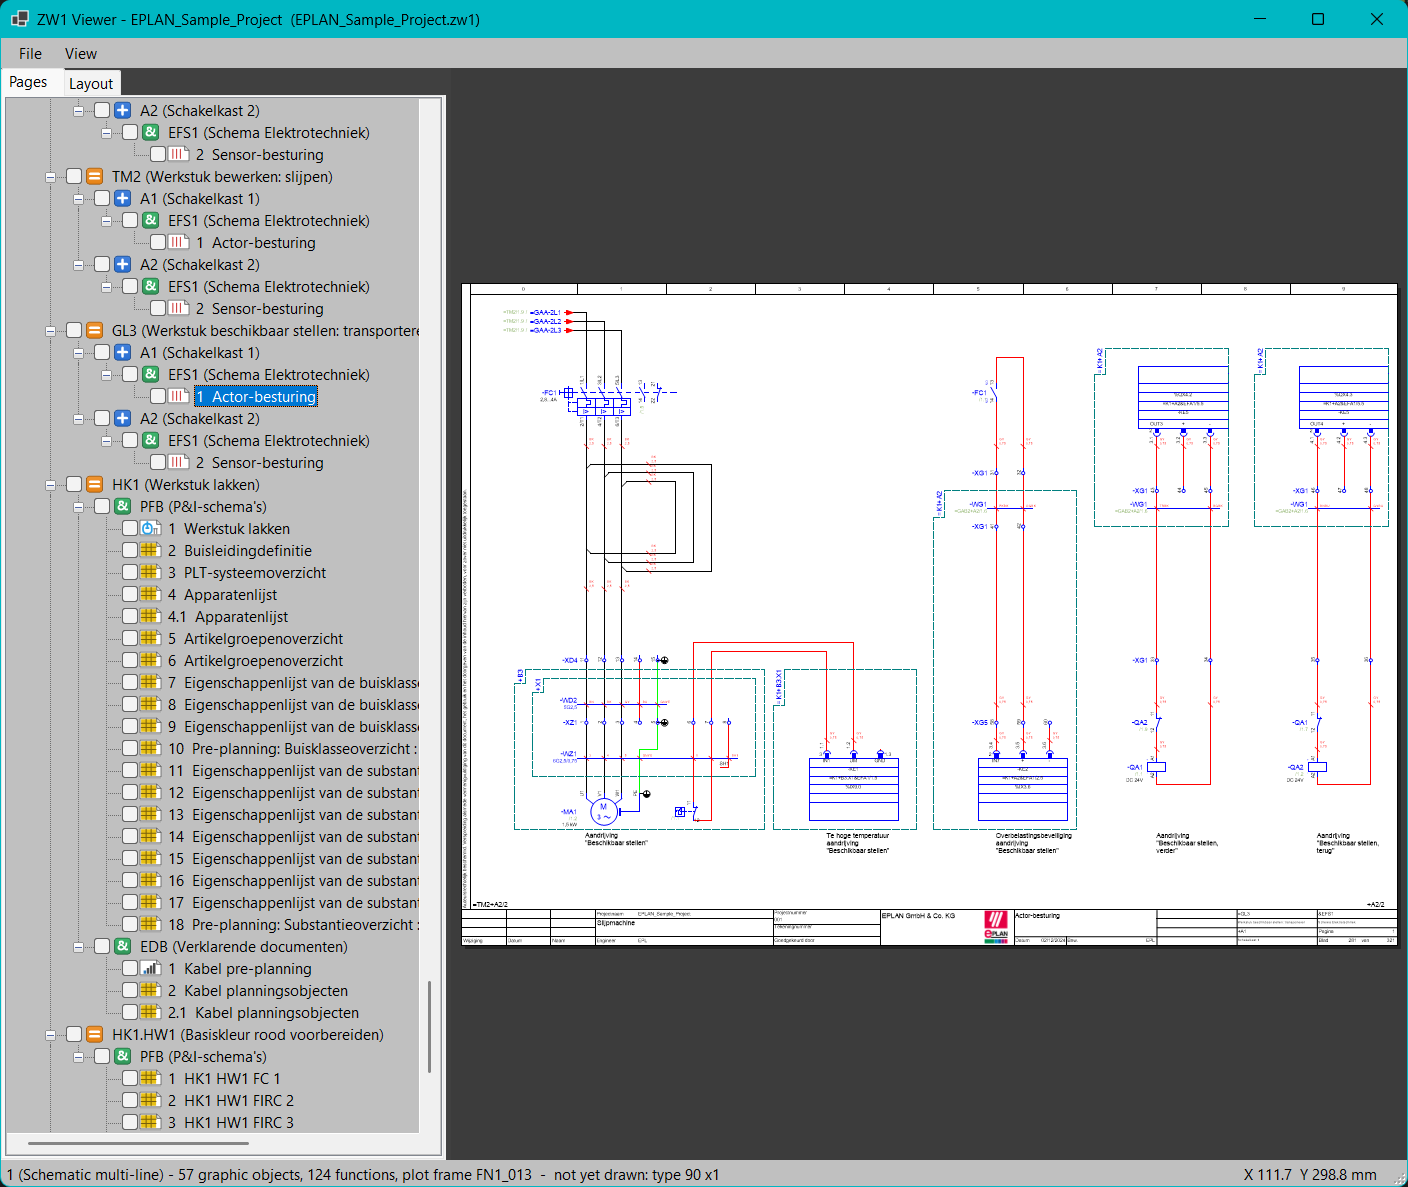This screenshot has height=1187, width=1408.
Task: Click the schematic page icon of selected 1 Actor-besturing
Action: click(x=178, y=397)
